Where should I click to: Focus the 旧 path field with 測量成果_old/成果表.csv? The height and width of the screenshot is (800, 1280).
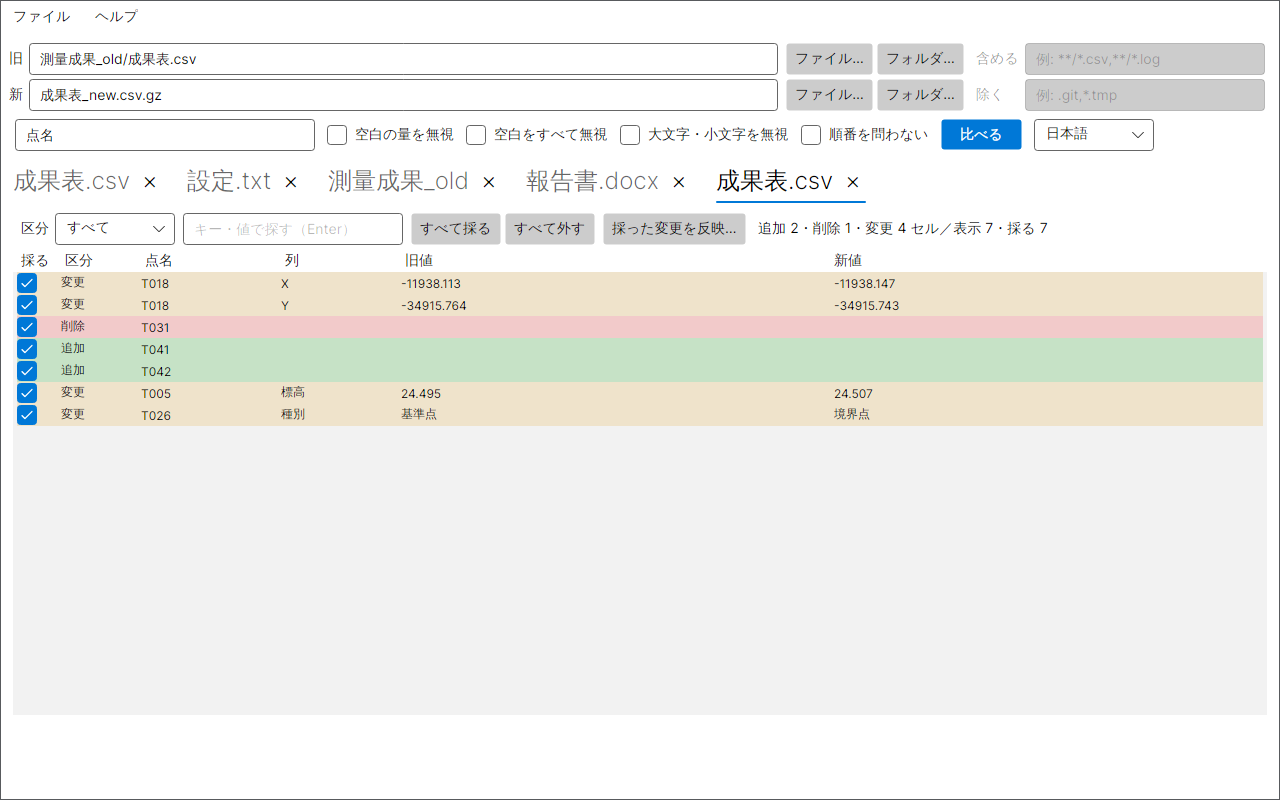tap(403, 59)
